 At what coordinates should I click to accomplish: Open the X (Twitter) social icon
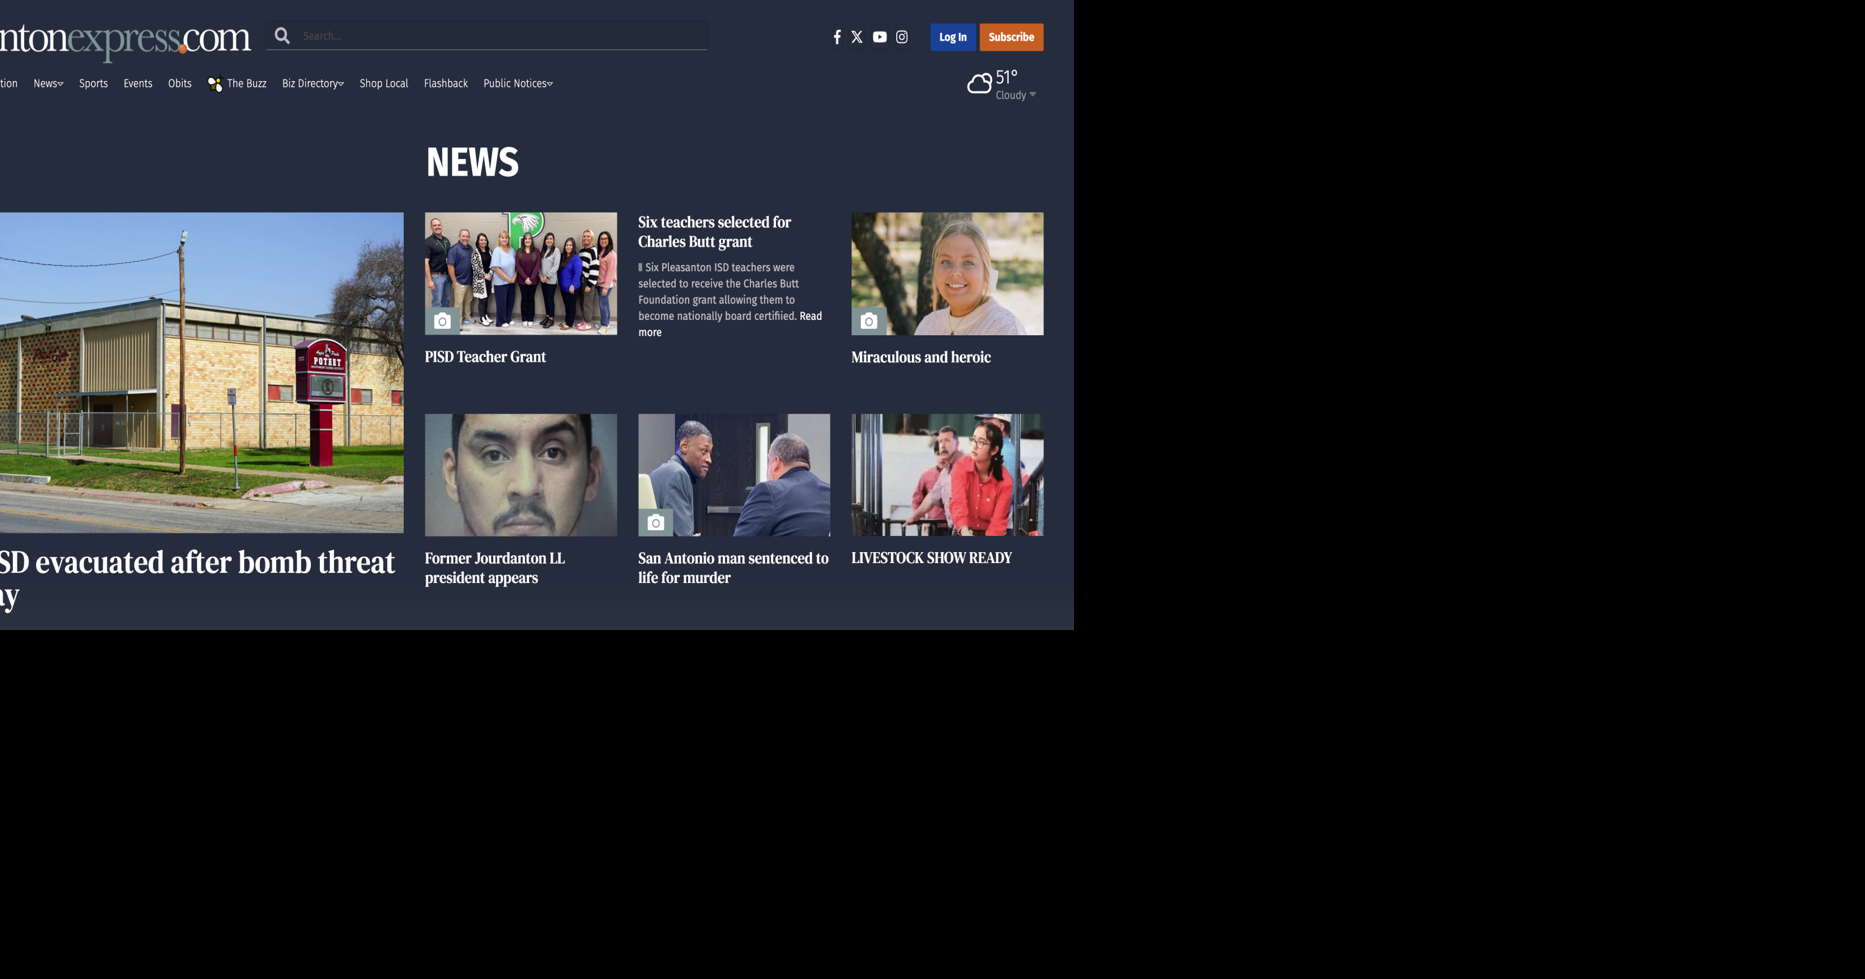(x=858, y=37)
